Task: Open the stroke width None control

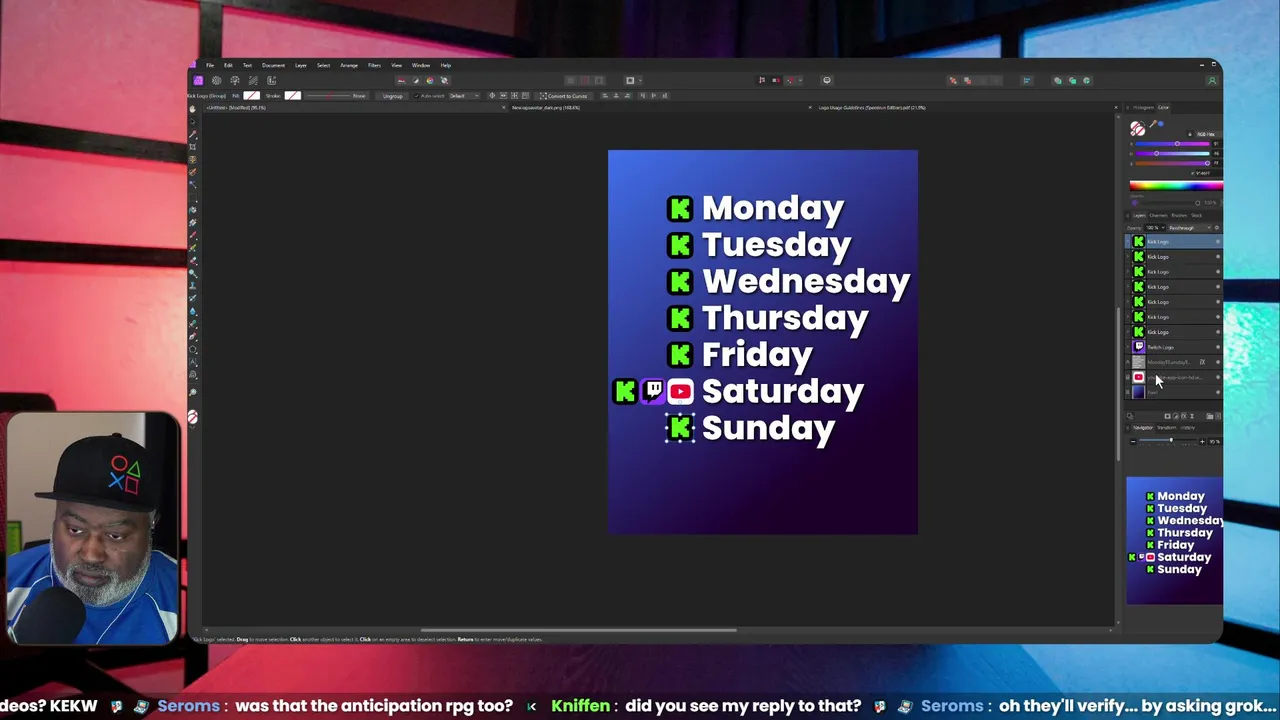Action: tap(337, 96)
